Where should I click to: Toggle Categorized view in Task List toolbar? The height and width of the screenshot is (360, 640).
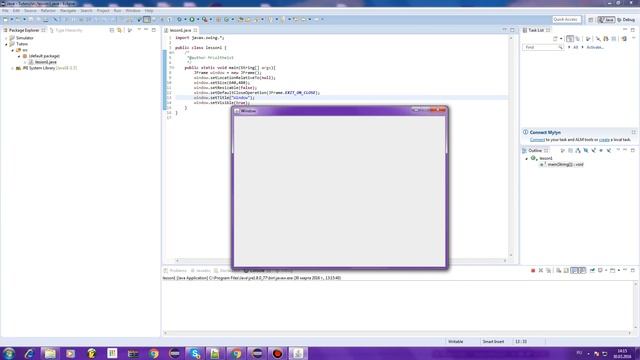click(x=570, y=39)
